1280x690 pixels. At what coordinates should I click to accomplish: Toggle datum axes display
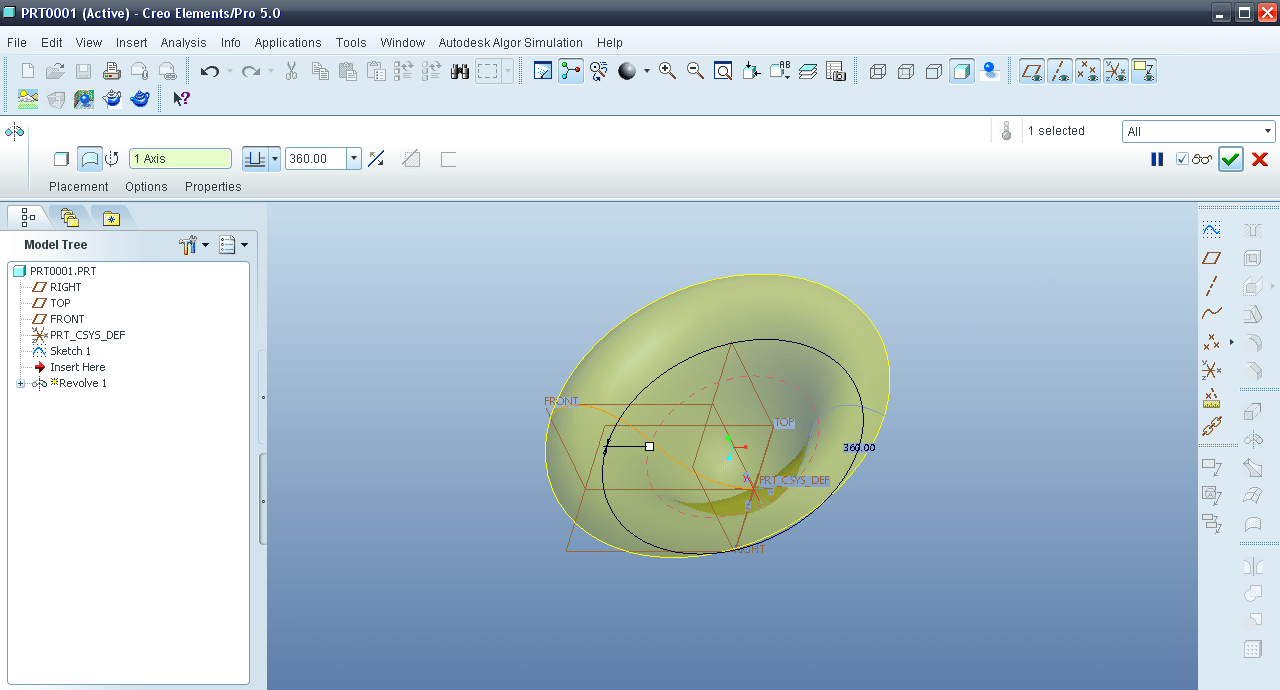tap(1060, 71)
